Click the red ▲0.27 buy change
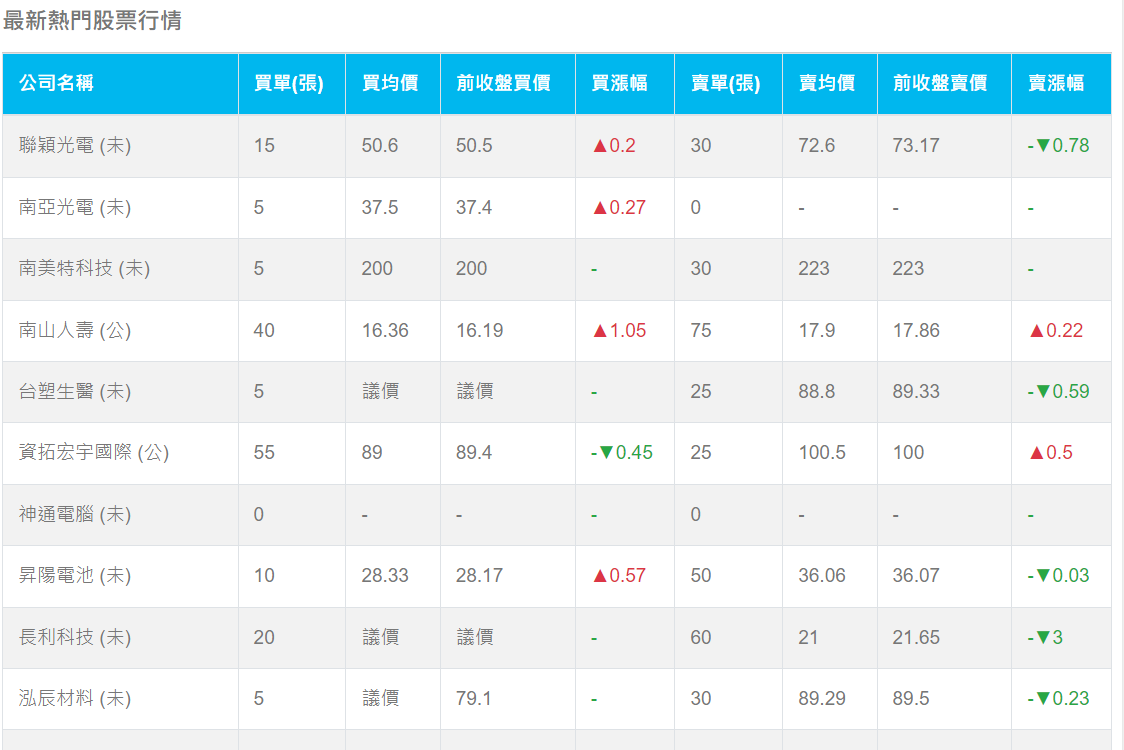Screen dimensions: 1124x750 pos(620,208)
